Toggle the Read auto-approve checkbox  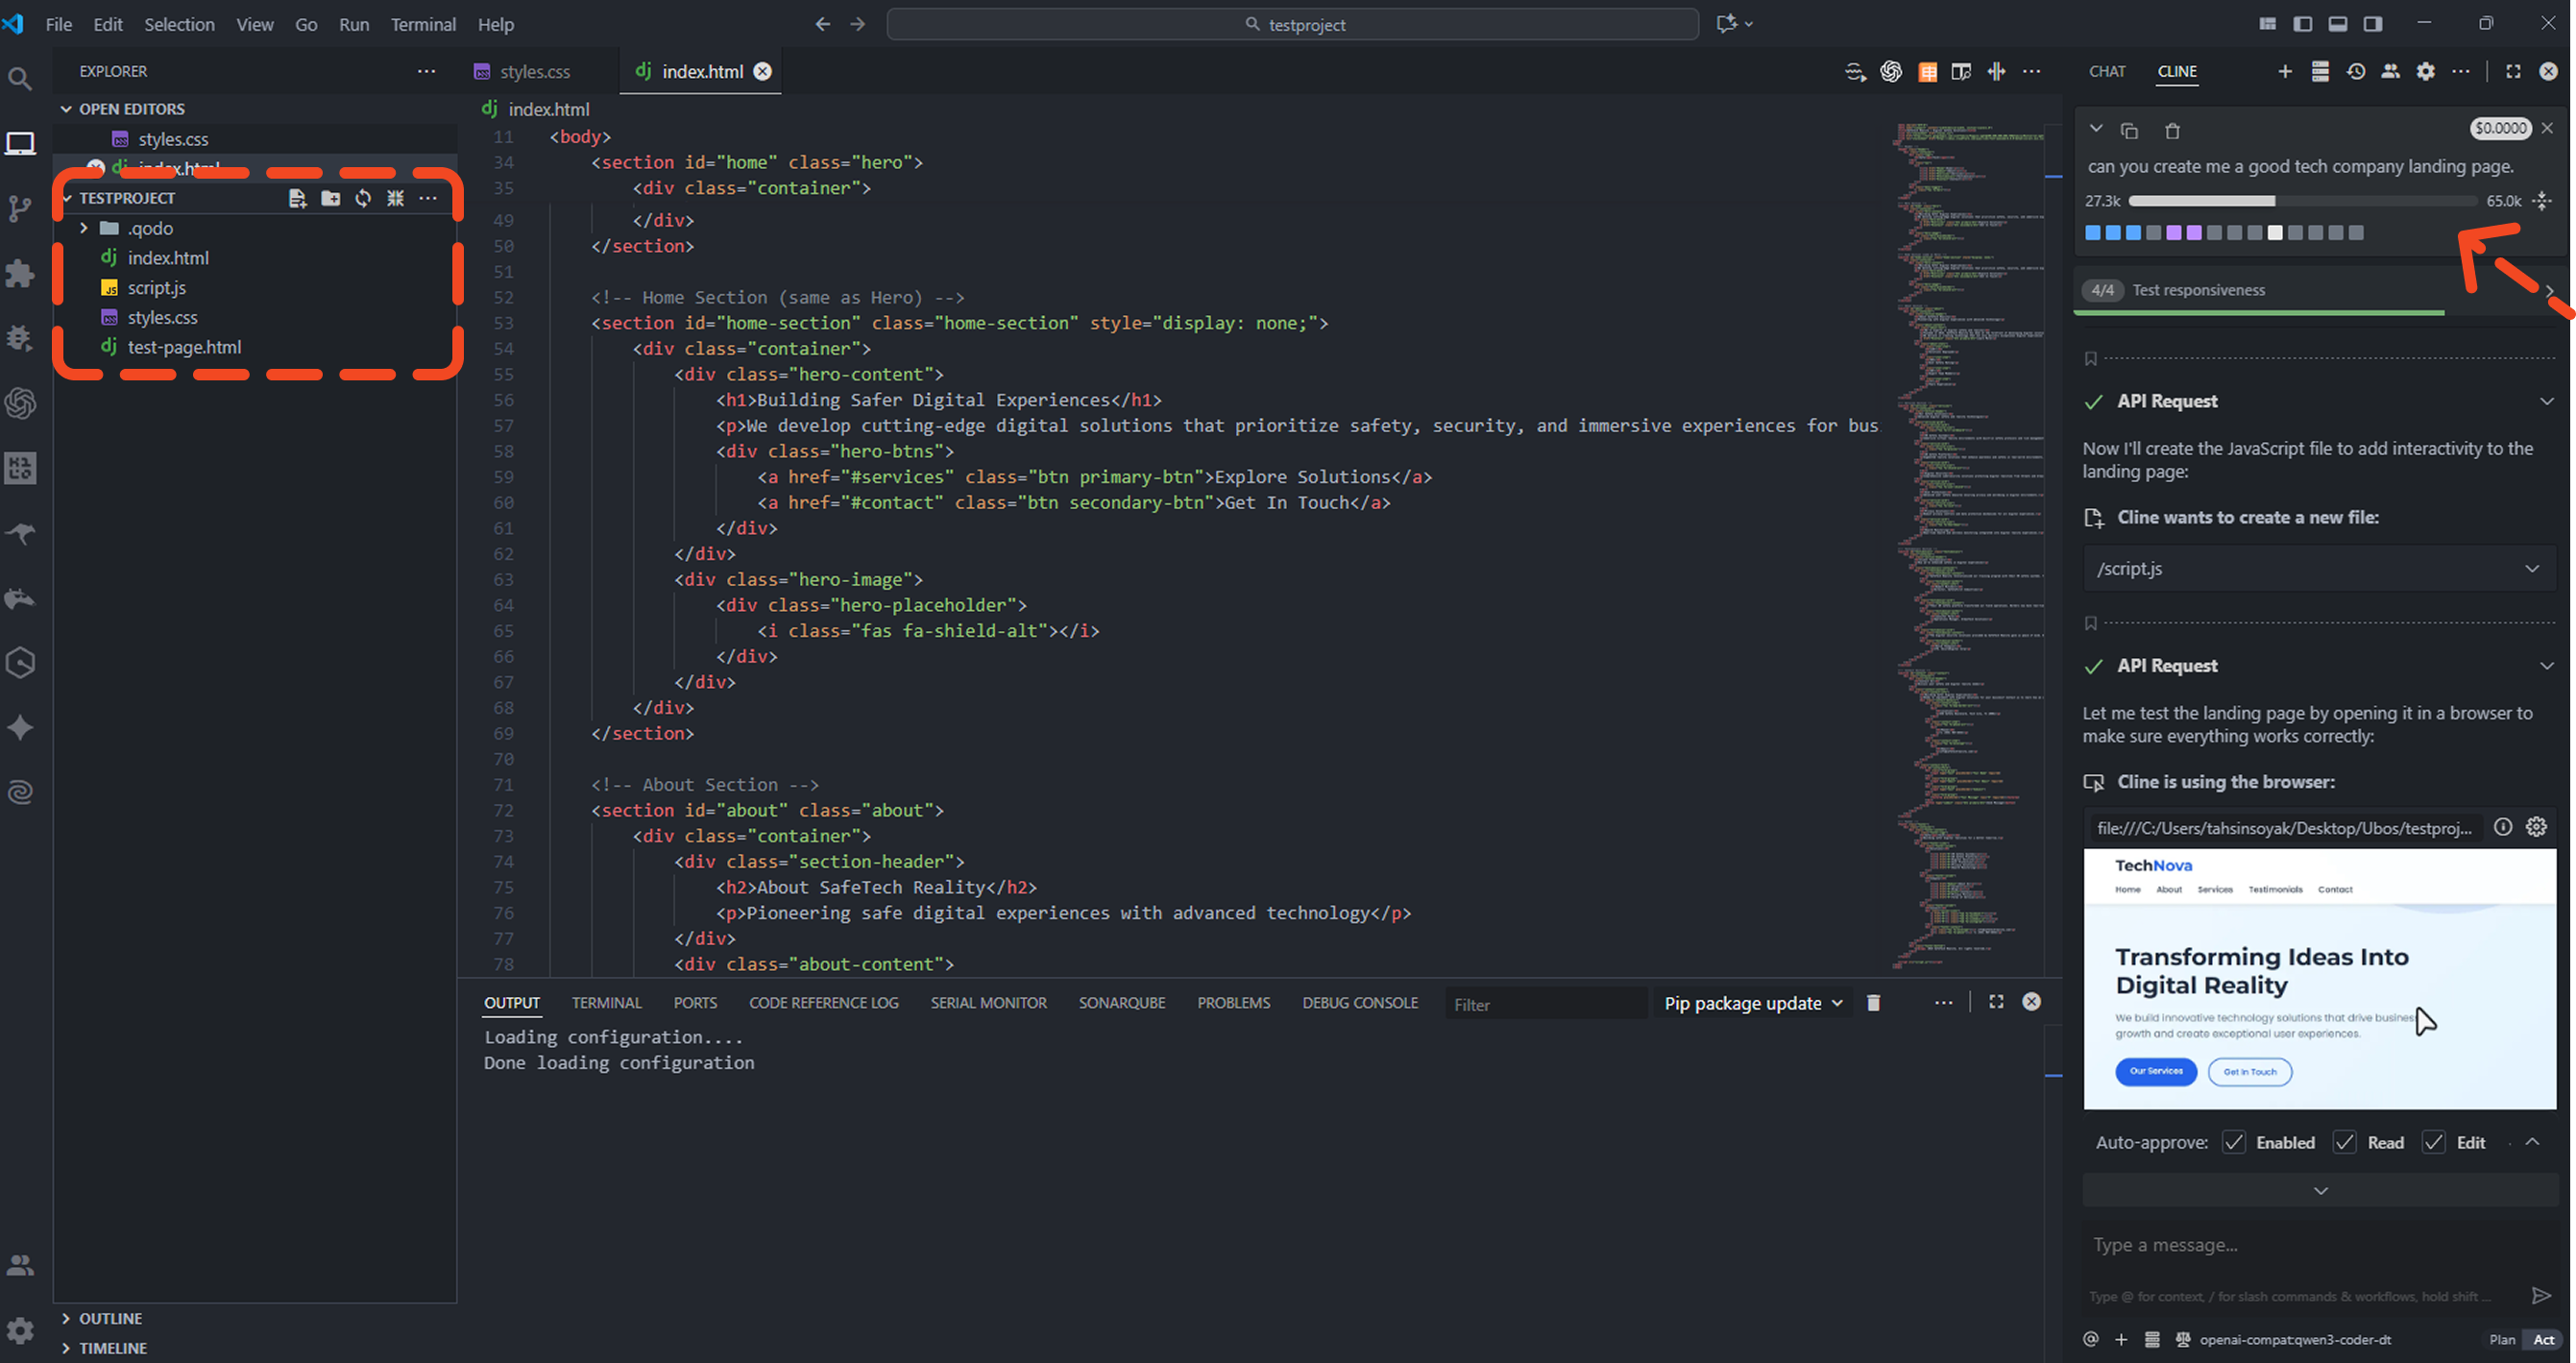pyautogui.click(x=2344, y=1142)
